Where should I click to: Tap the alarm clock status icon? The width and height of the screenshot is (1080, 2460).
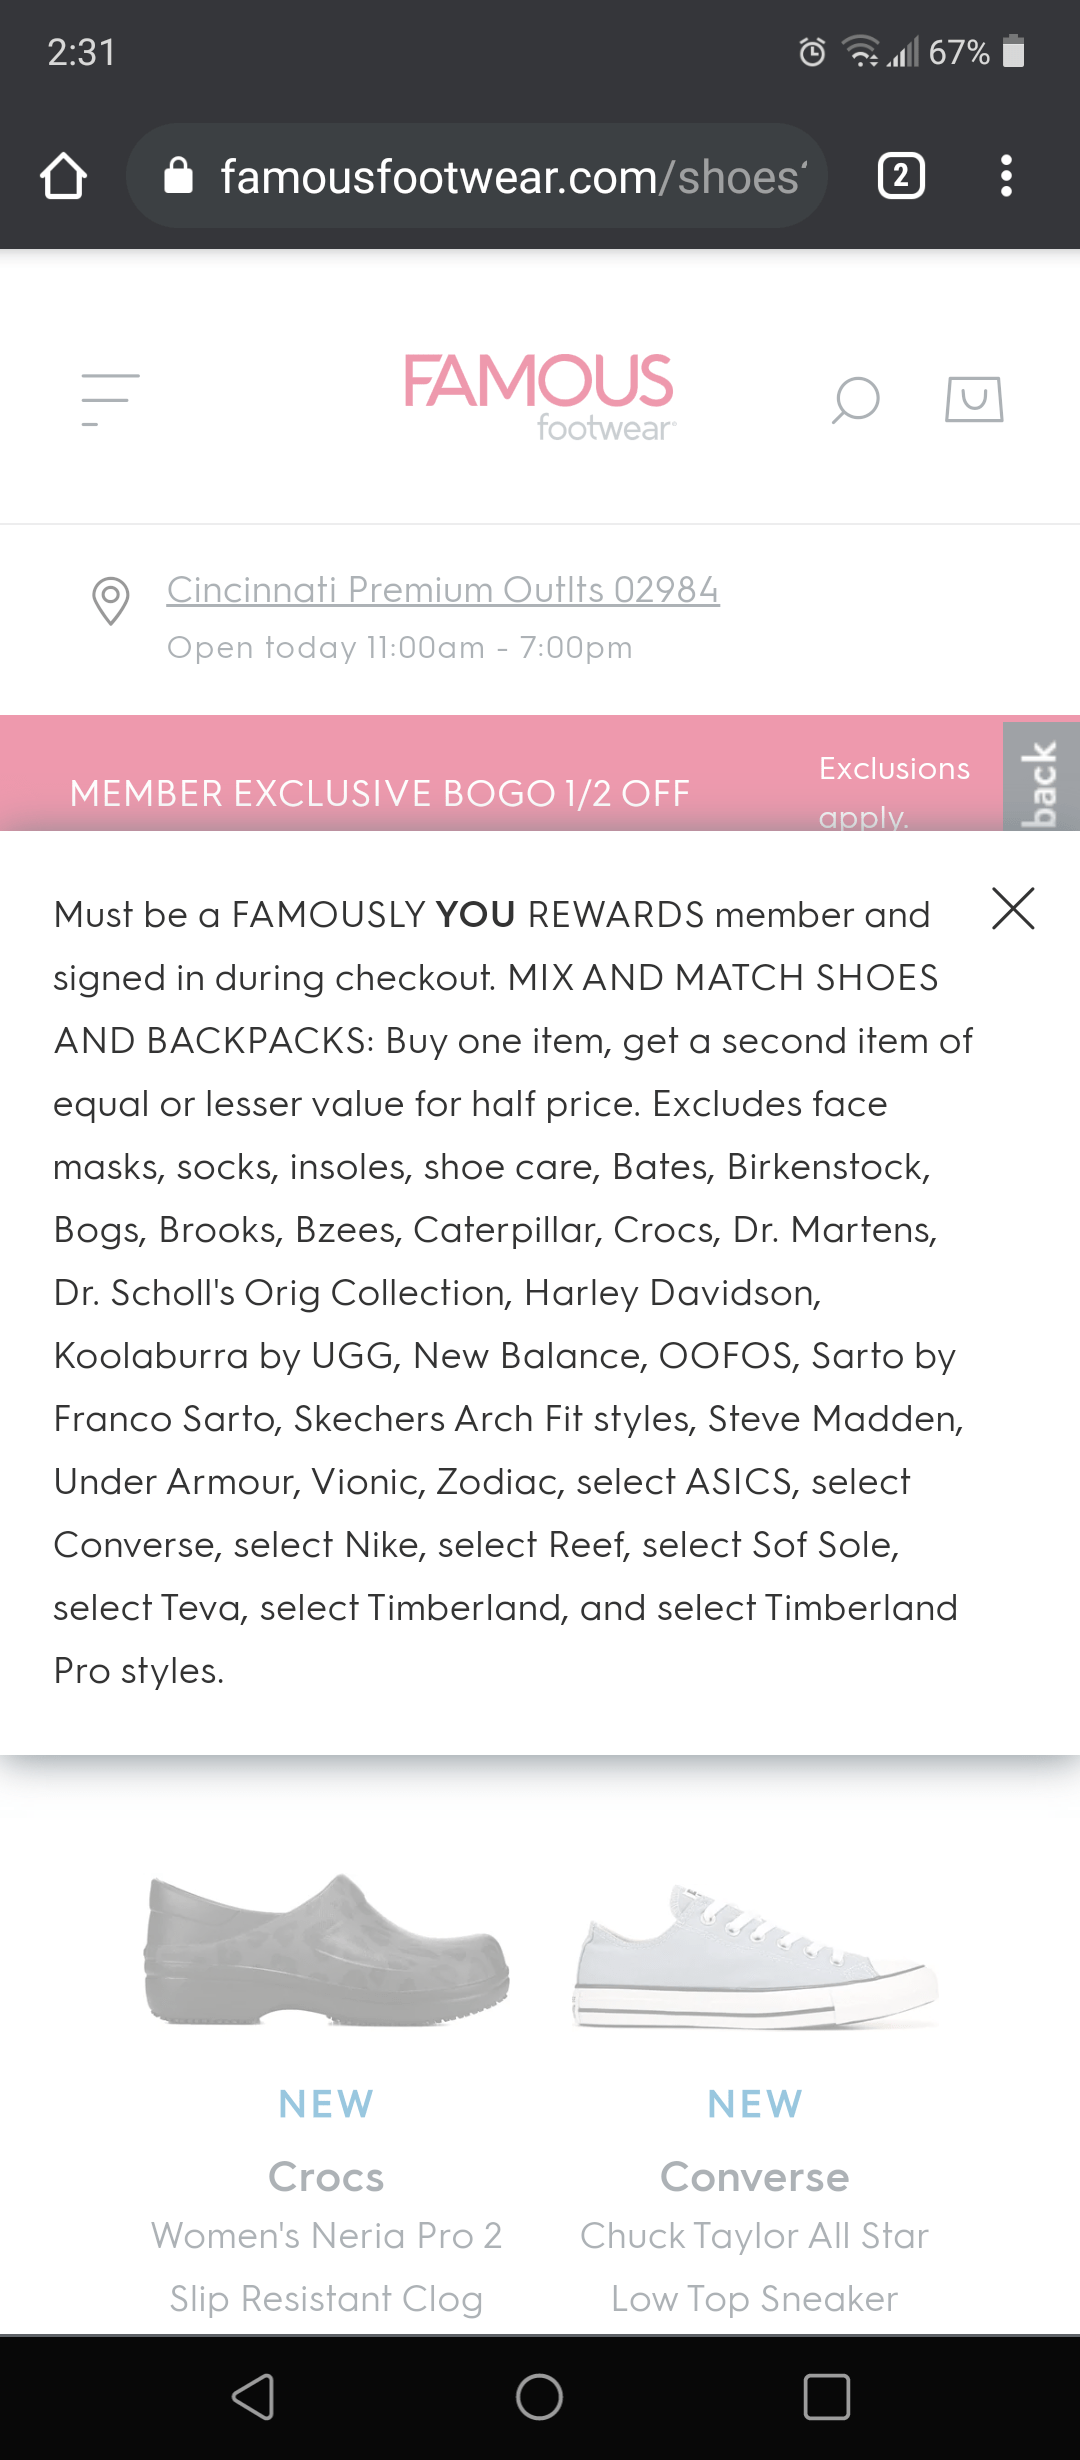pos(812,52)
